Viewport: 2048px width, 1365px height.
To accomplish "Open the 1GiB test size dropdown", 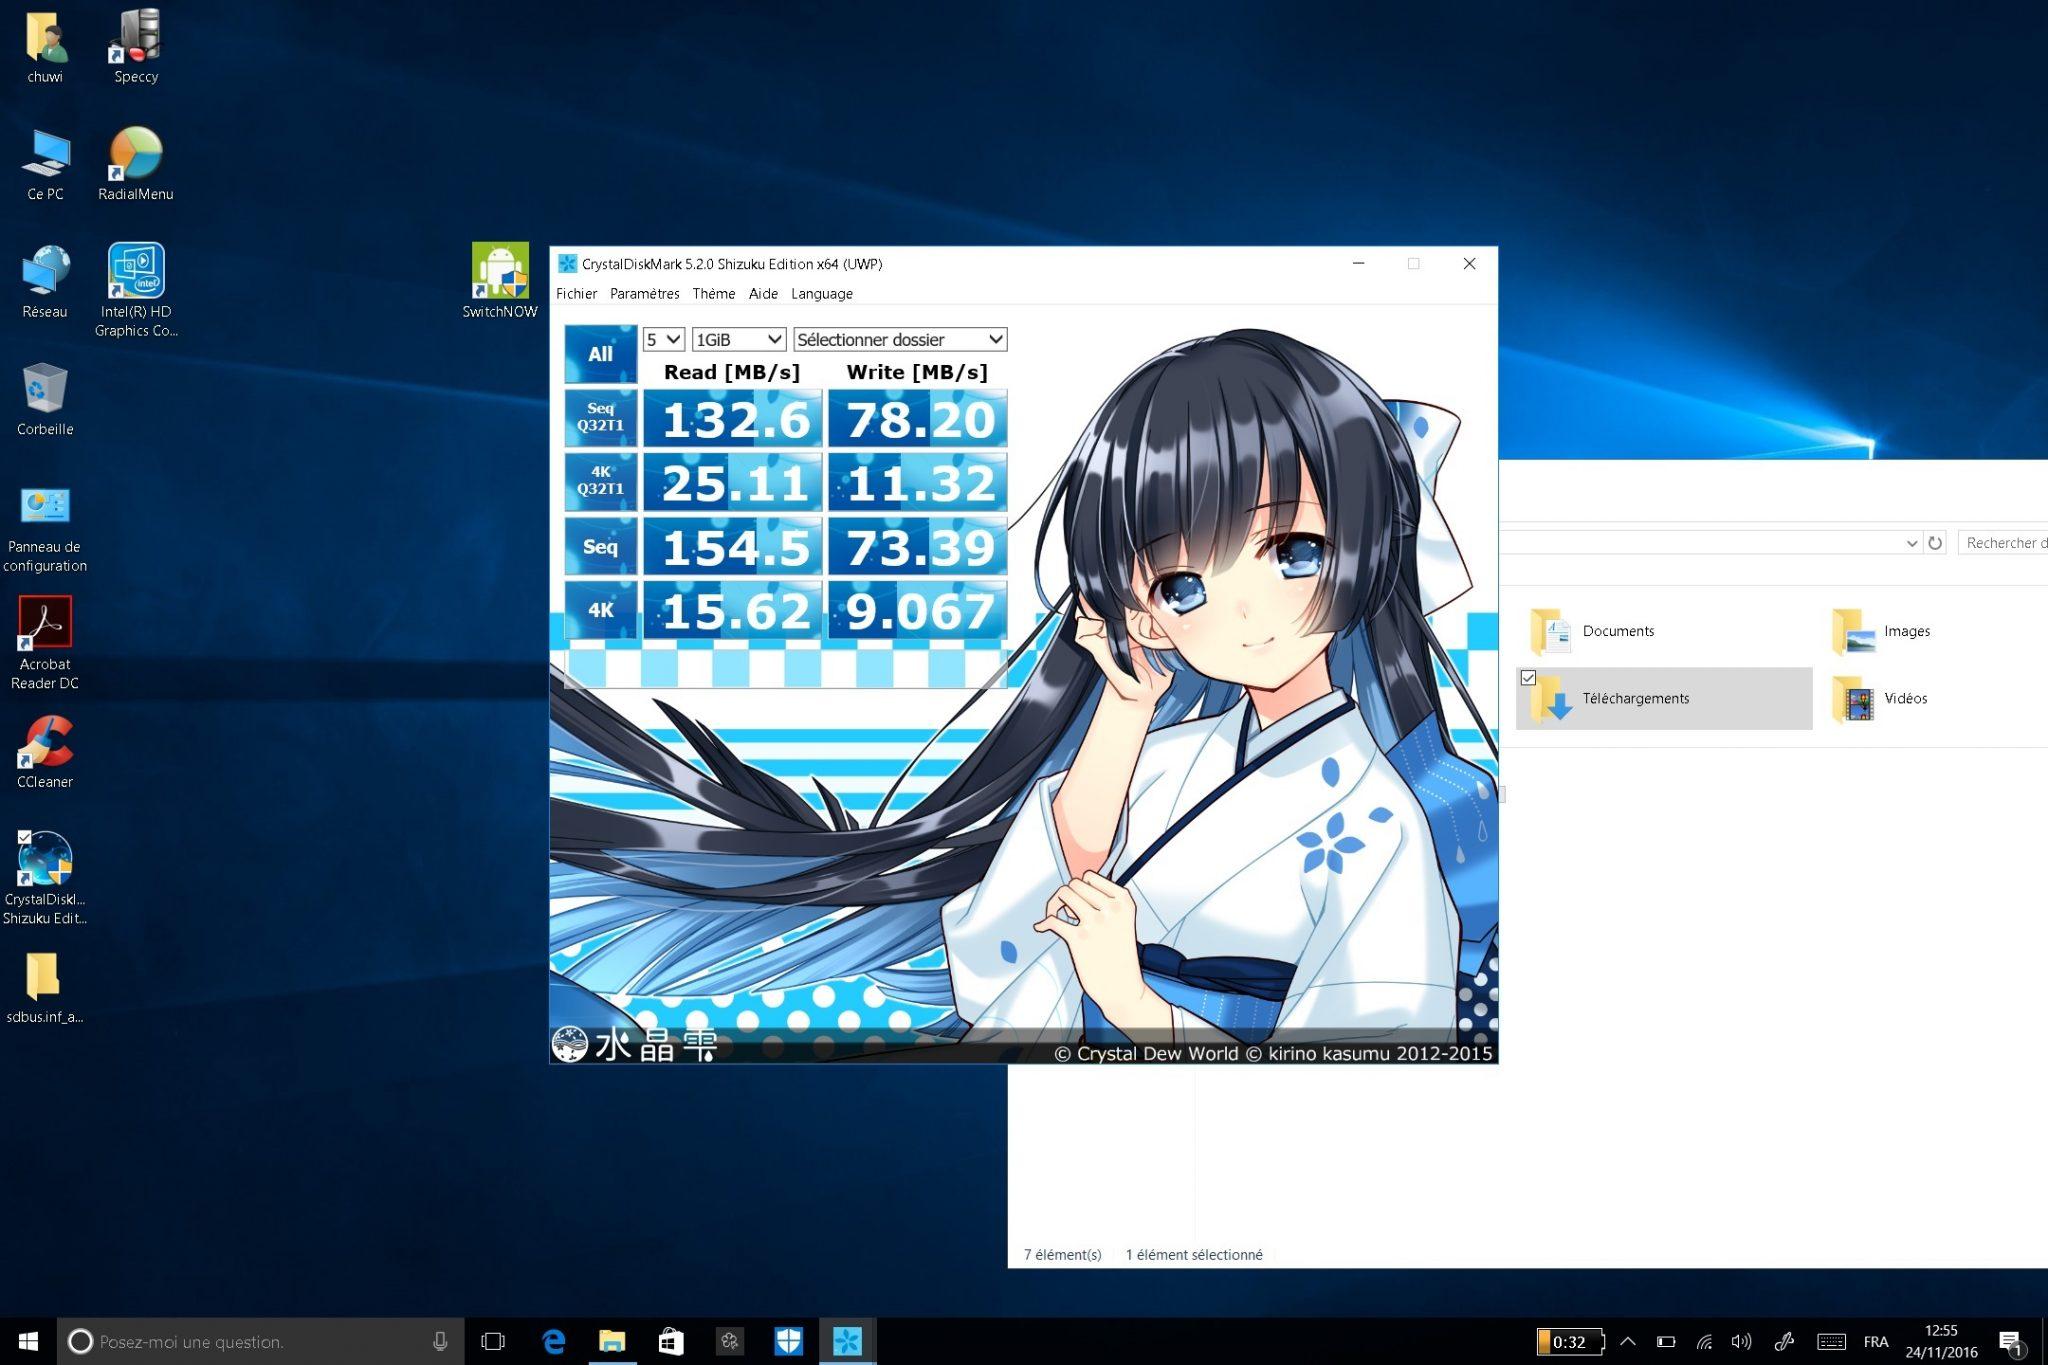I will click(x=738, y=340).
